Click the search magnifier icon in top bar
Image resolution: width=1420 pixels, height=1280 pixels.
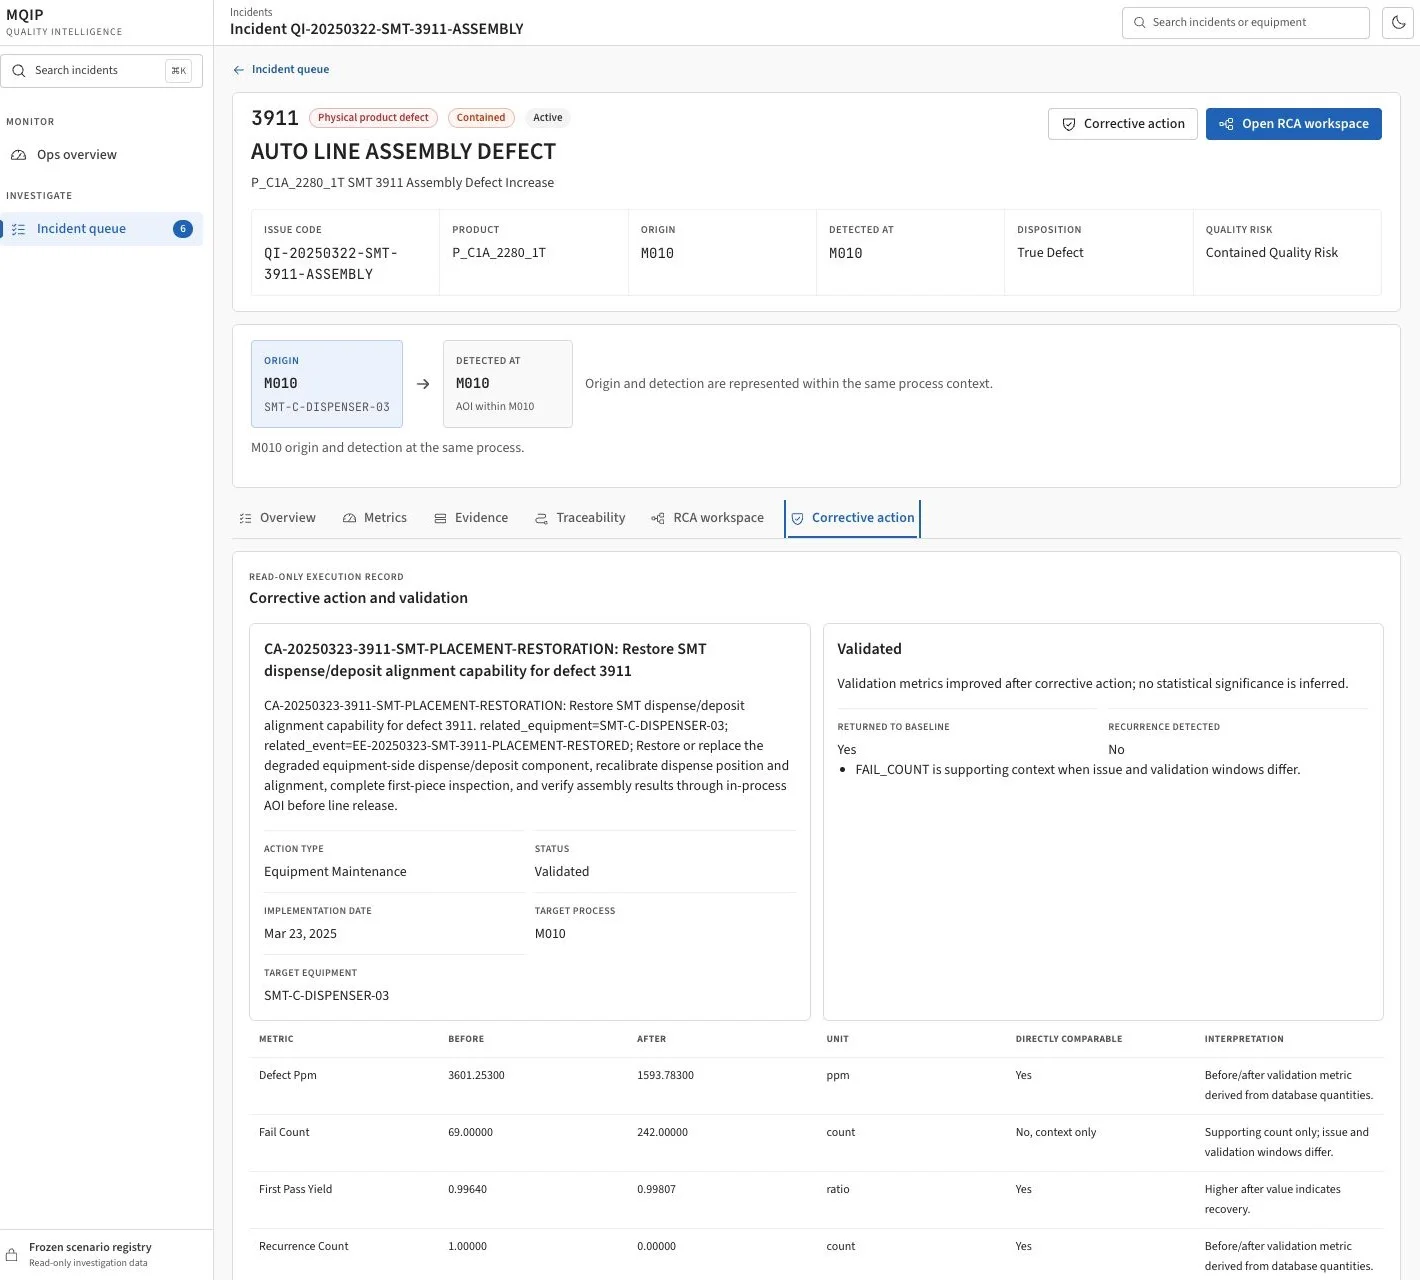tap(1139, 22)
